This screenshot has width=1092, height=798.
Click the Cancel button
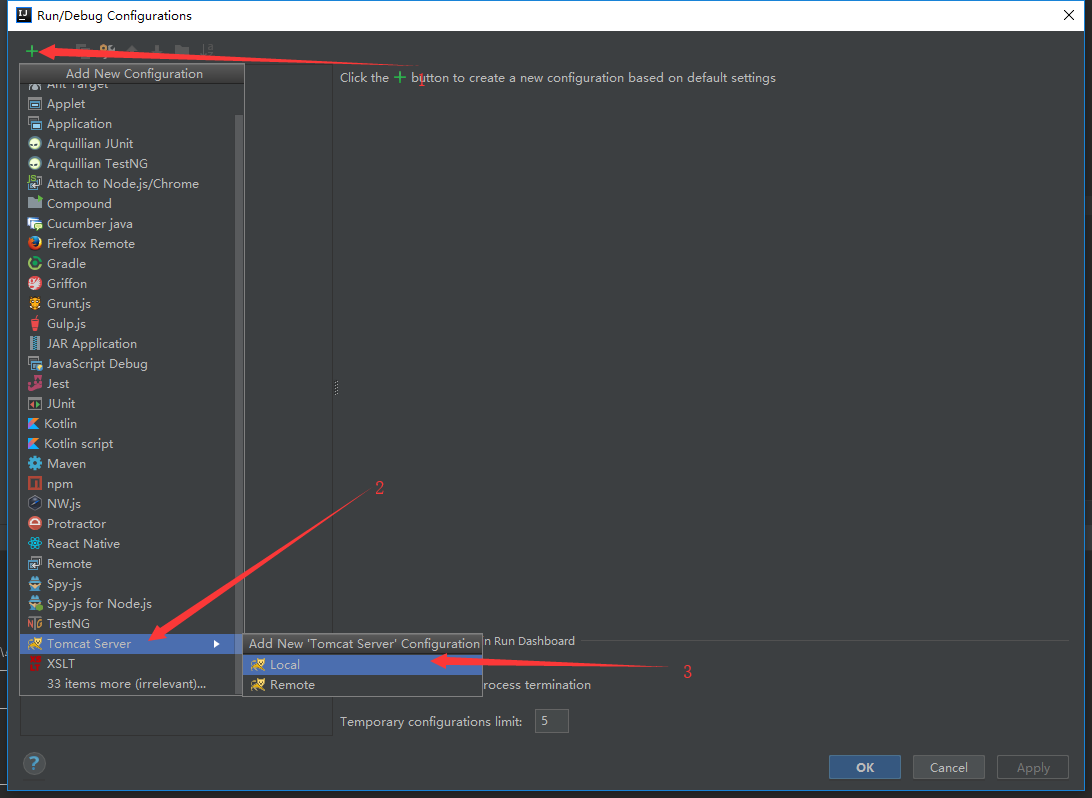tap(949, 767)
